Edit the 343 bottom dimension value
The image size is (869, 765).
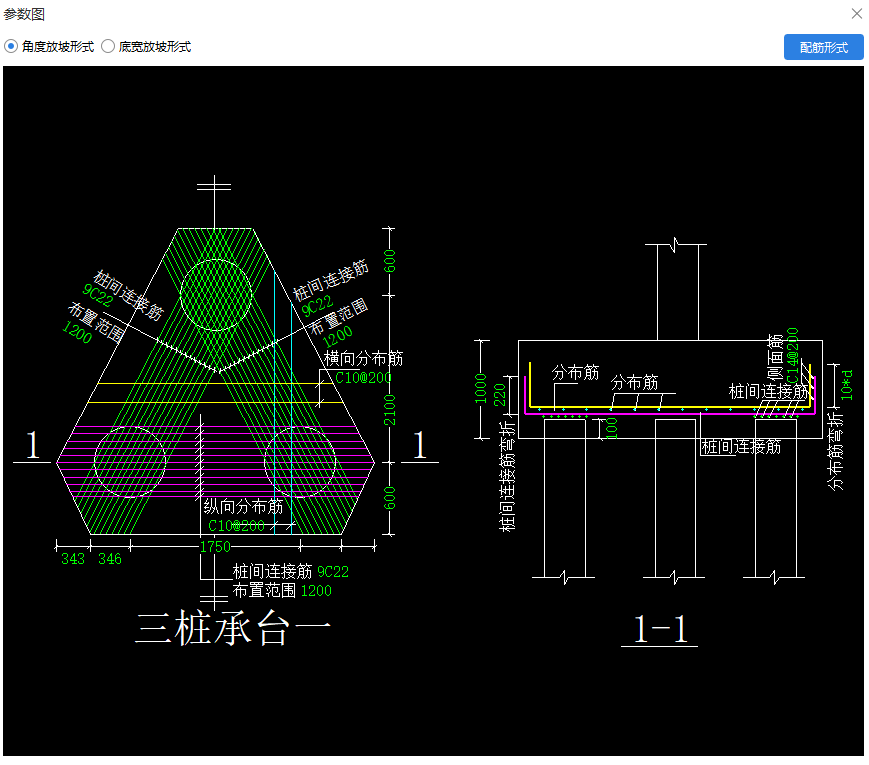pyautogui.click(x=73, y=559)
